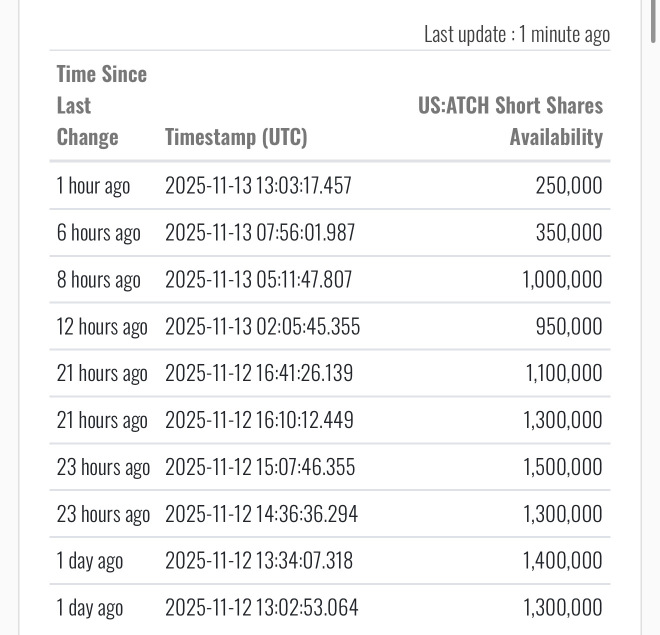
Task: Click timestamp 2025-11-13 13:03:17.457
Action: point(258,186)
